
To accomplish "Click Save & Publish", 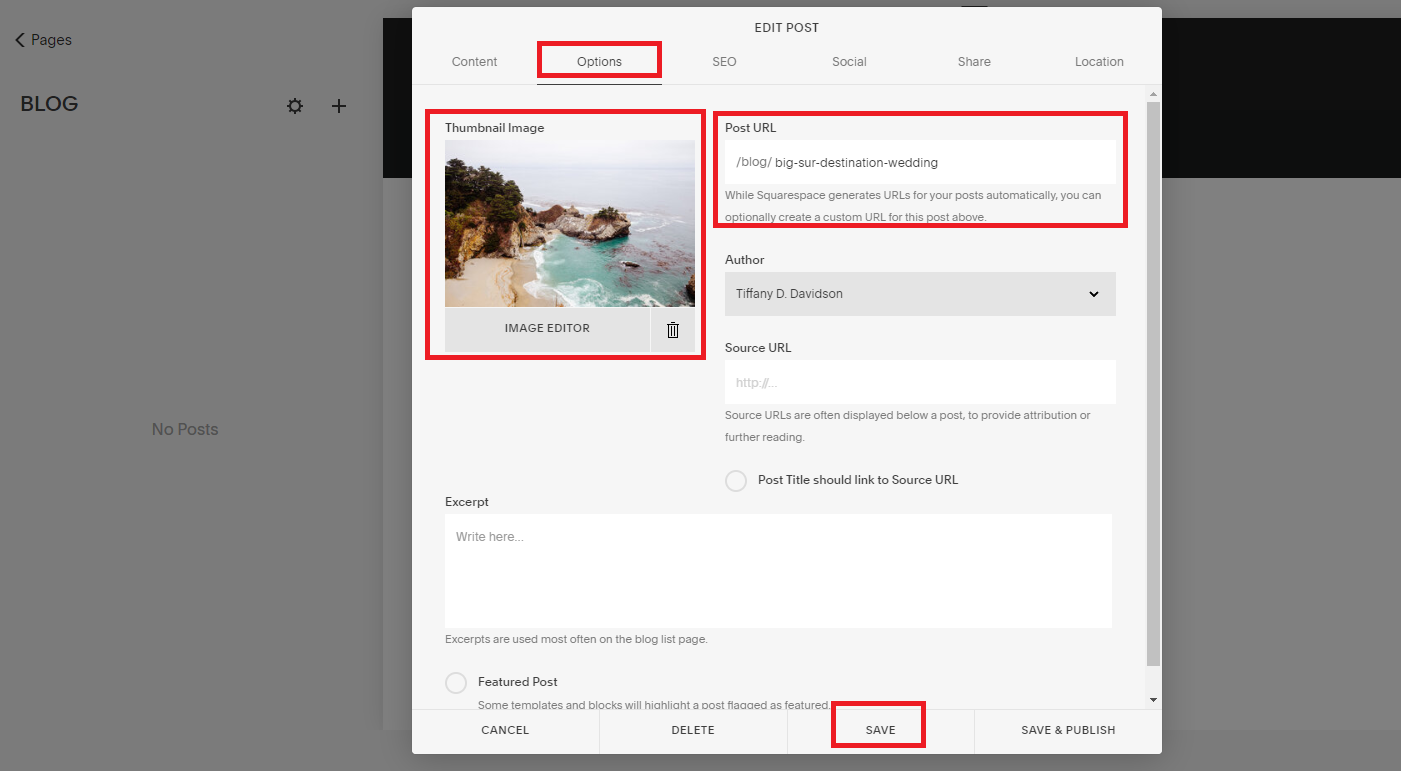I will (1067, 729).
